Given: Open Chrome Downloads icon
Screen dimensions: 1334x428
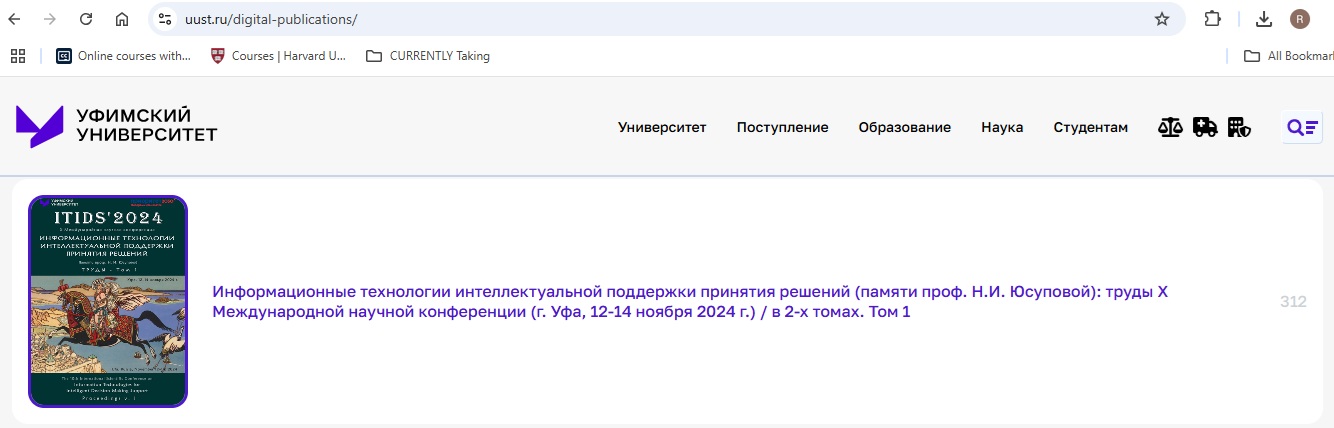Looking at the screenshot, I should pos(1264,19).
